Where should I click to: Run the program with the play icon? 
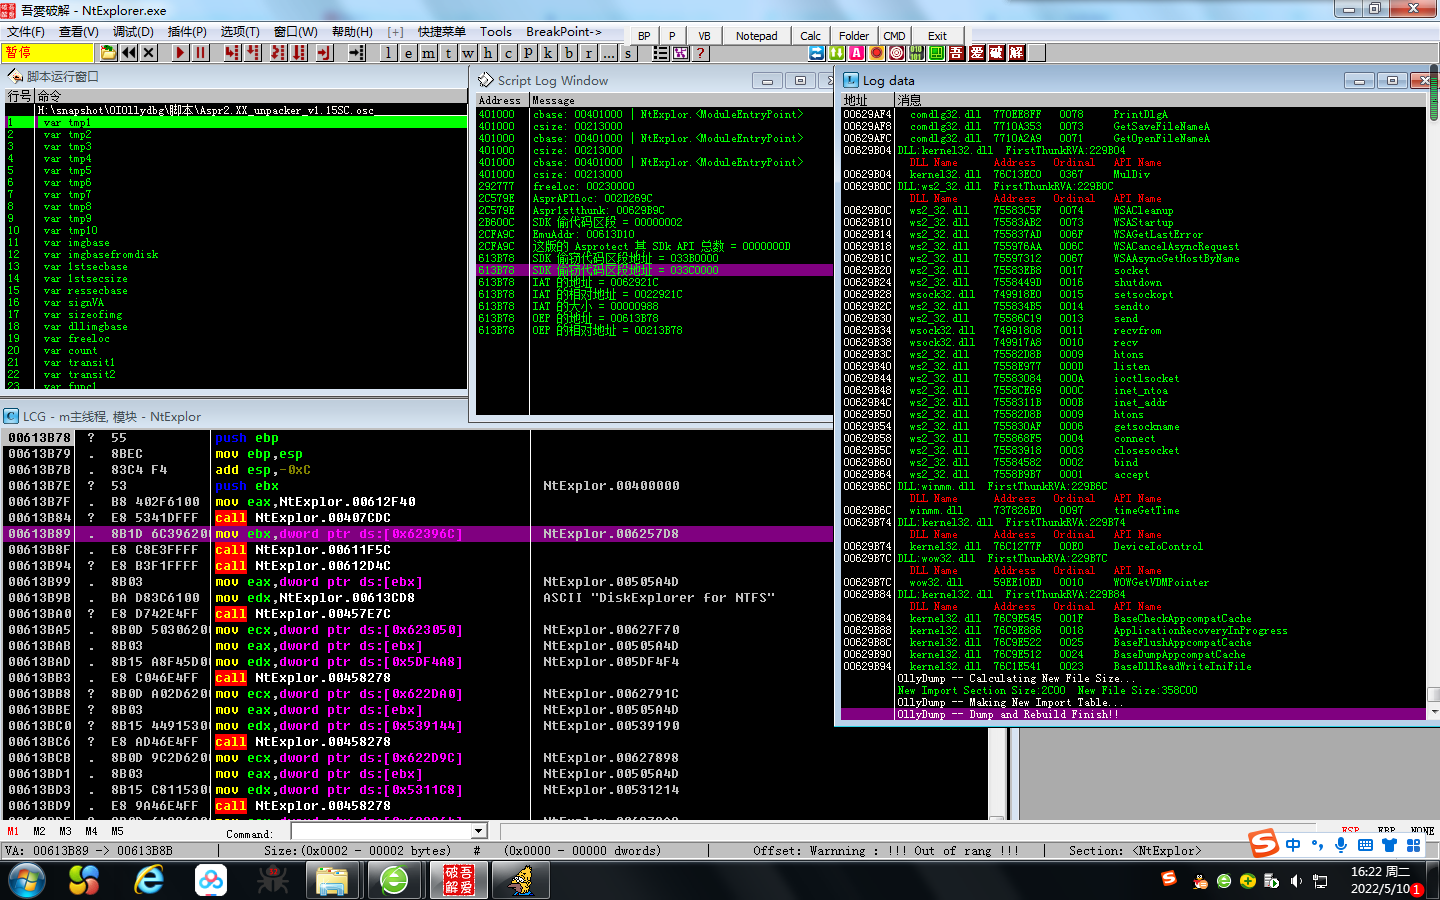click(x=180, y=53)
